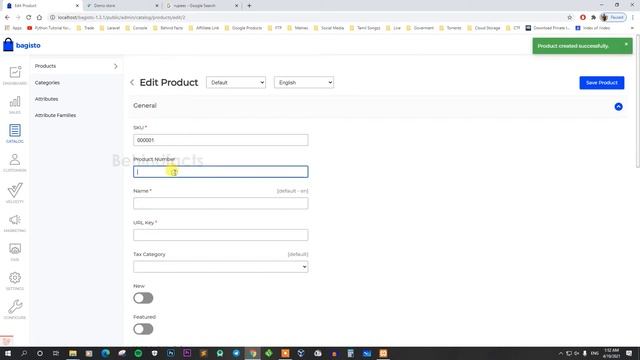The image size is (640, 360).
Task: Click the URL Key input field
Action: click(x=220, y=235)
